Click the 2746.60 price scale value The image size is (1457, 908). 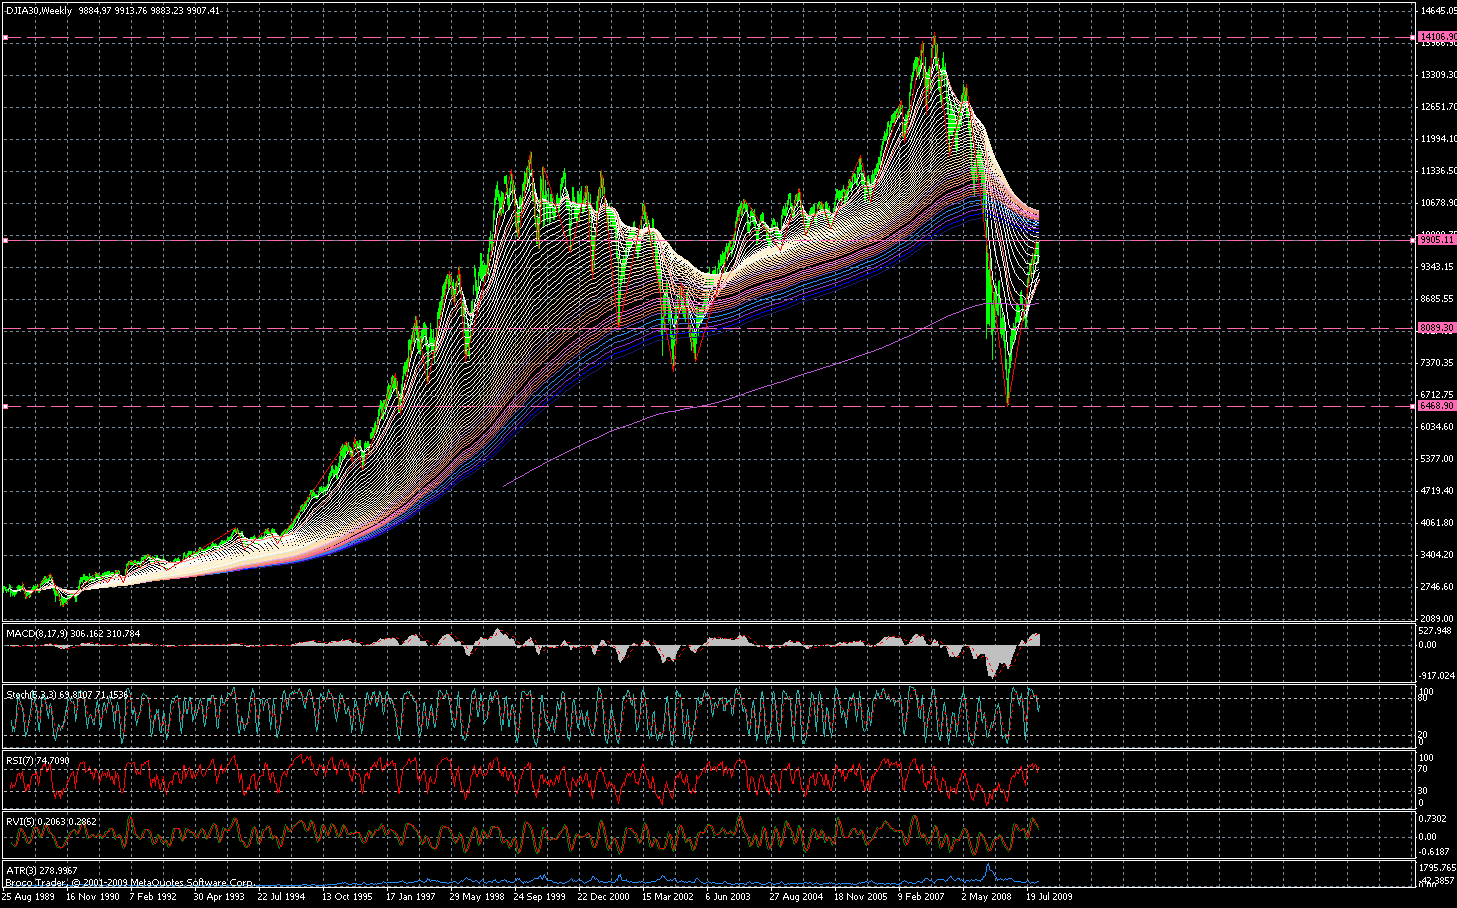1438,586
